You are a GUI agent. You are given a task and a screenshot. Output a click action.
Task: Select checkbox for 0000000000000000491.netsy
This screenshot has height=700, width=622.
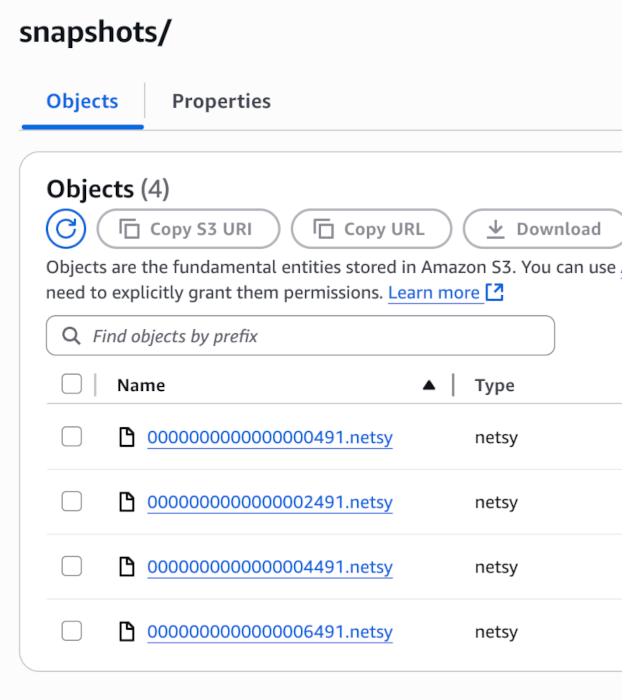pyautogui.click(x=72, y=437)
